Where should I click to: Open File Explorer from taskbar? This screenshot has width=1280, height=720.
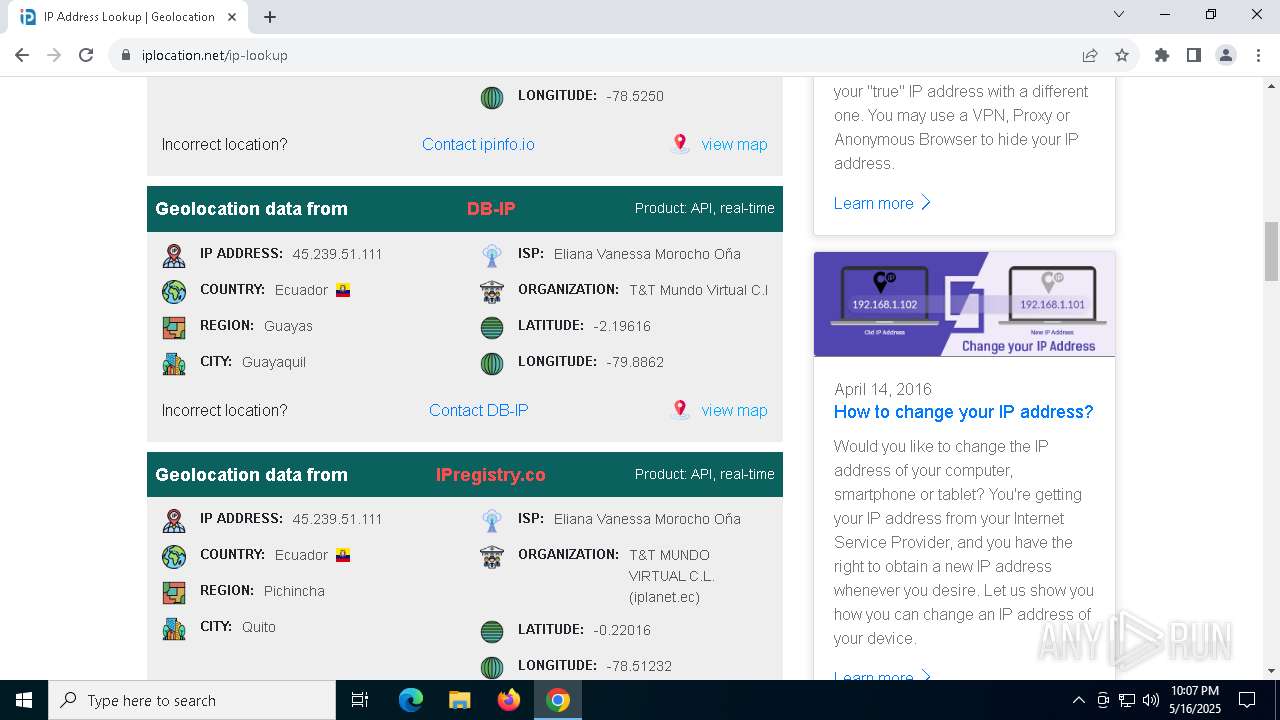[460, 700]
